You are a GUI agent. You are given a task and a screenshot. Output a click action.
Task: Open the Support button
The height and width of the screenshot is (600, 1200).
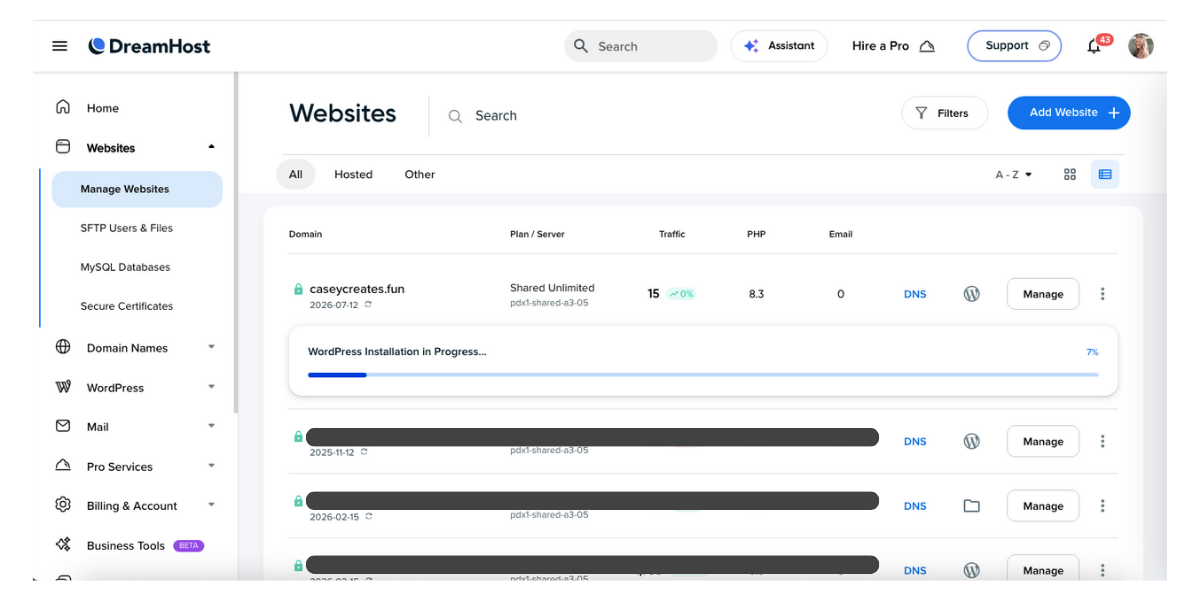point(1014,46)
